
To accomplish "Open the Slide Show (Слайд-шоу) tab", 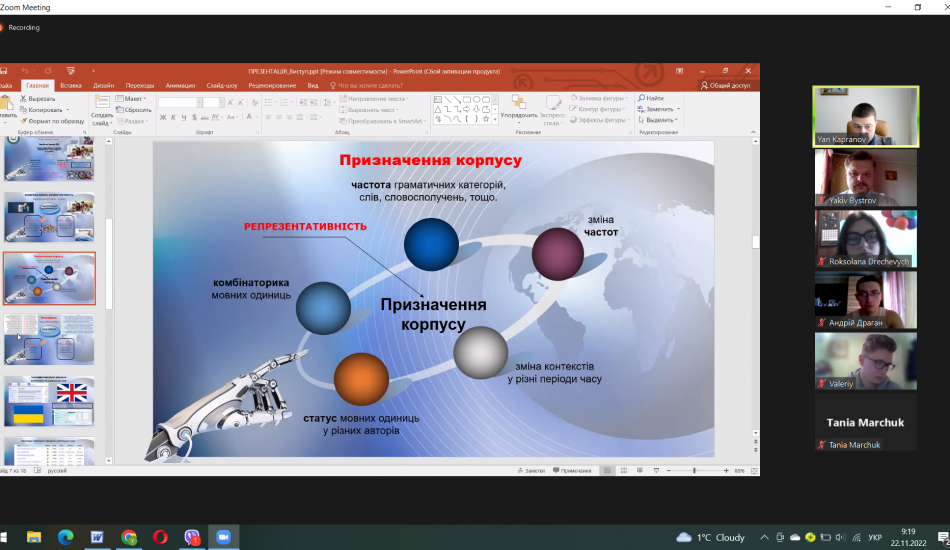I will (221, 86).
